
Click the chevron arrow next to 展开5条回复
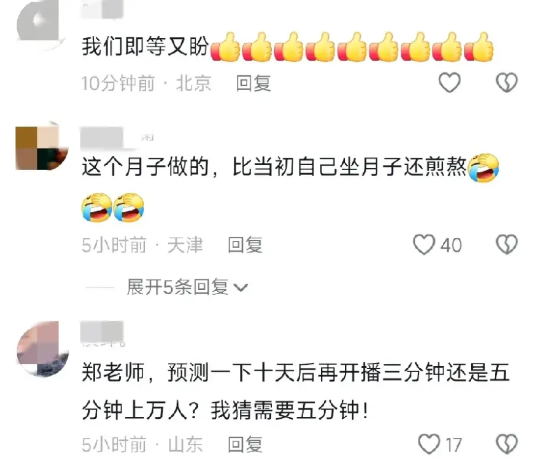[x=241, y=288]
